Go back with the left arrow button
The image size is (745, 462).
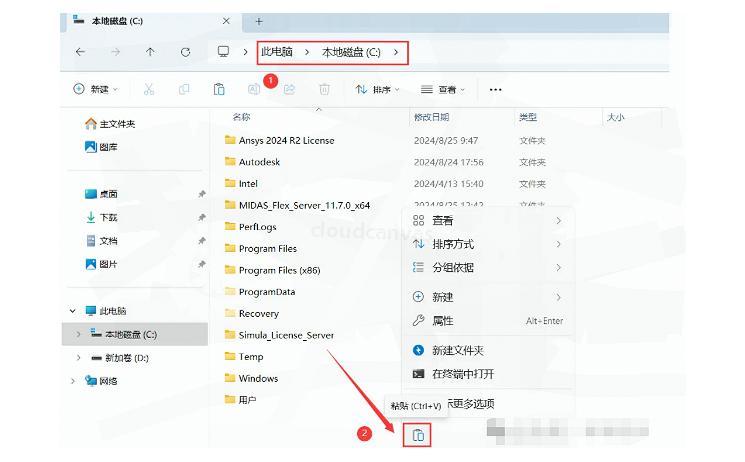(x=80, y=52)
